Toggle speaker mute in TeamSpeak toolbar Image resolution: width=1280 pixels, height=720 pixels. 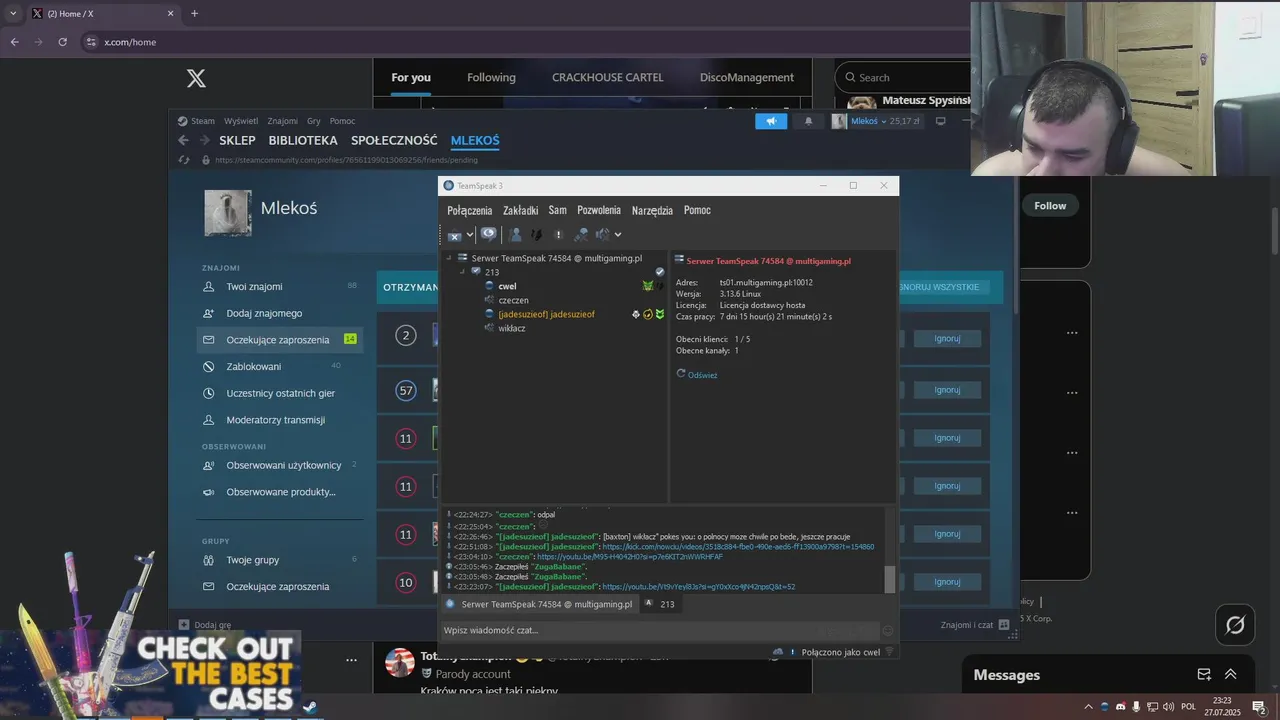click(603, 235)
